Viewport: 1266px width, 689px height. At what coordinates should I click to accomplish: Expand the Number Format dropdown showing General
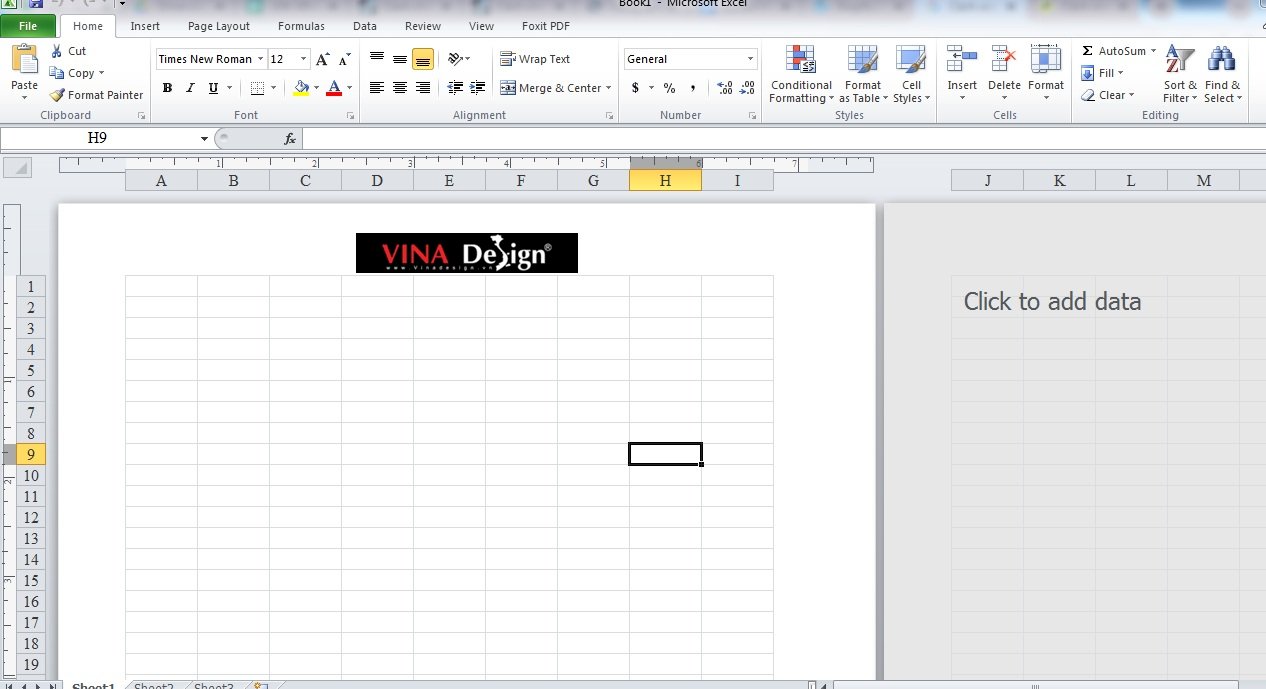pyautogui.click(x=752, y=58)
